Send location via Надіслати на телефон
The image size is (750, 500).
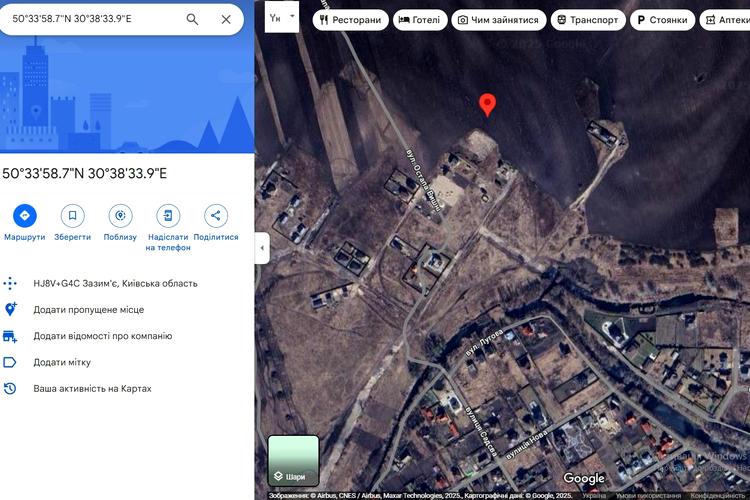coord(168,216)
